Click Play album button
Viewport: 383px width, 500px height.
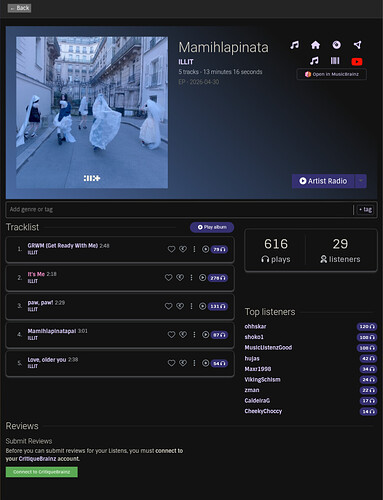coord(212,227)
